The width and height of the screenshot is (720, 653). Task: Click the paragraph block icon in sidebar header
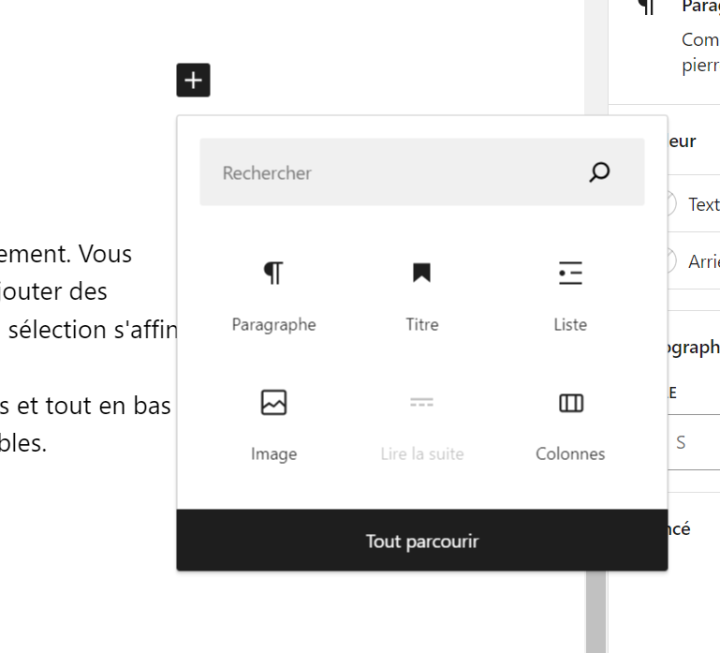(647, 6)
